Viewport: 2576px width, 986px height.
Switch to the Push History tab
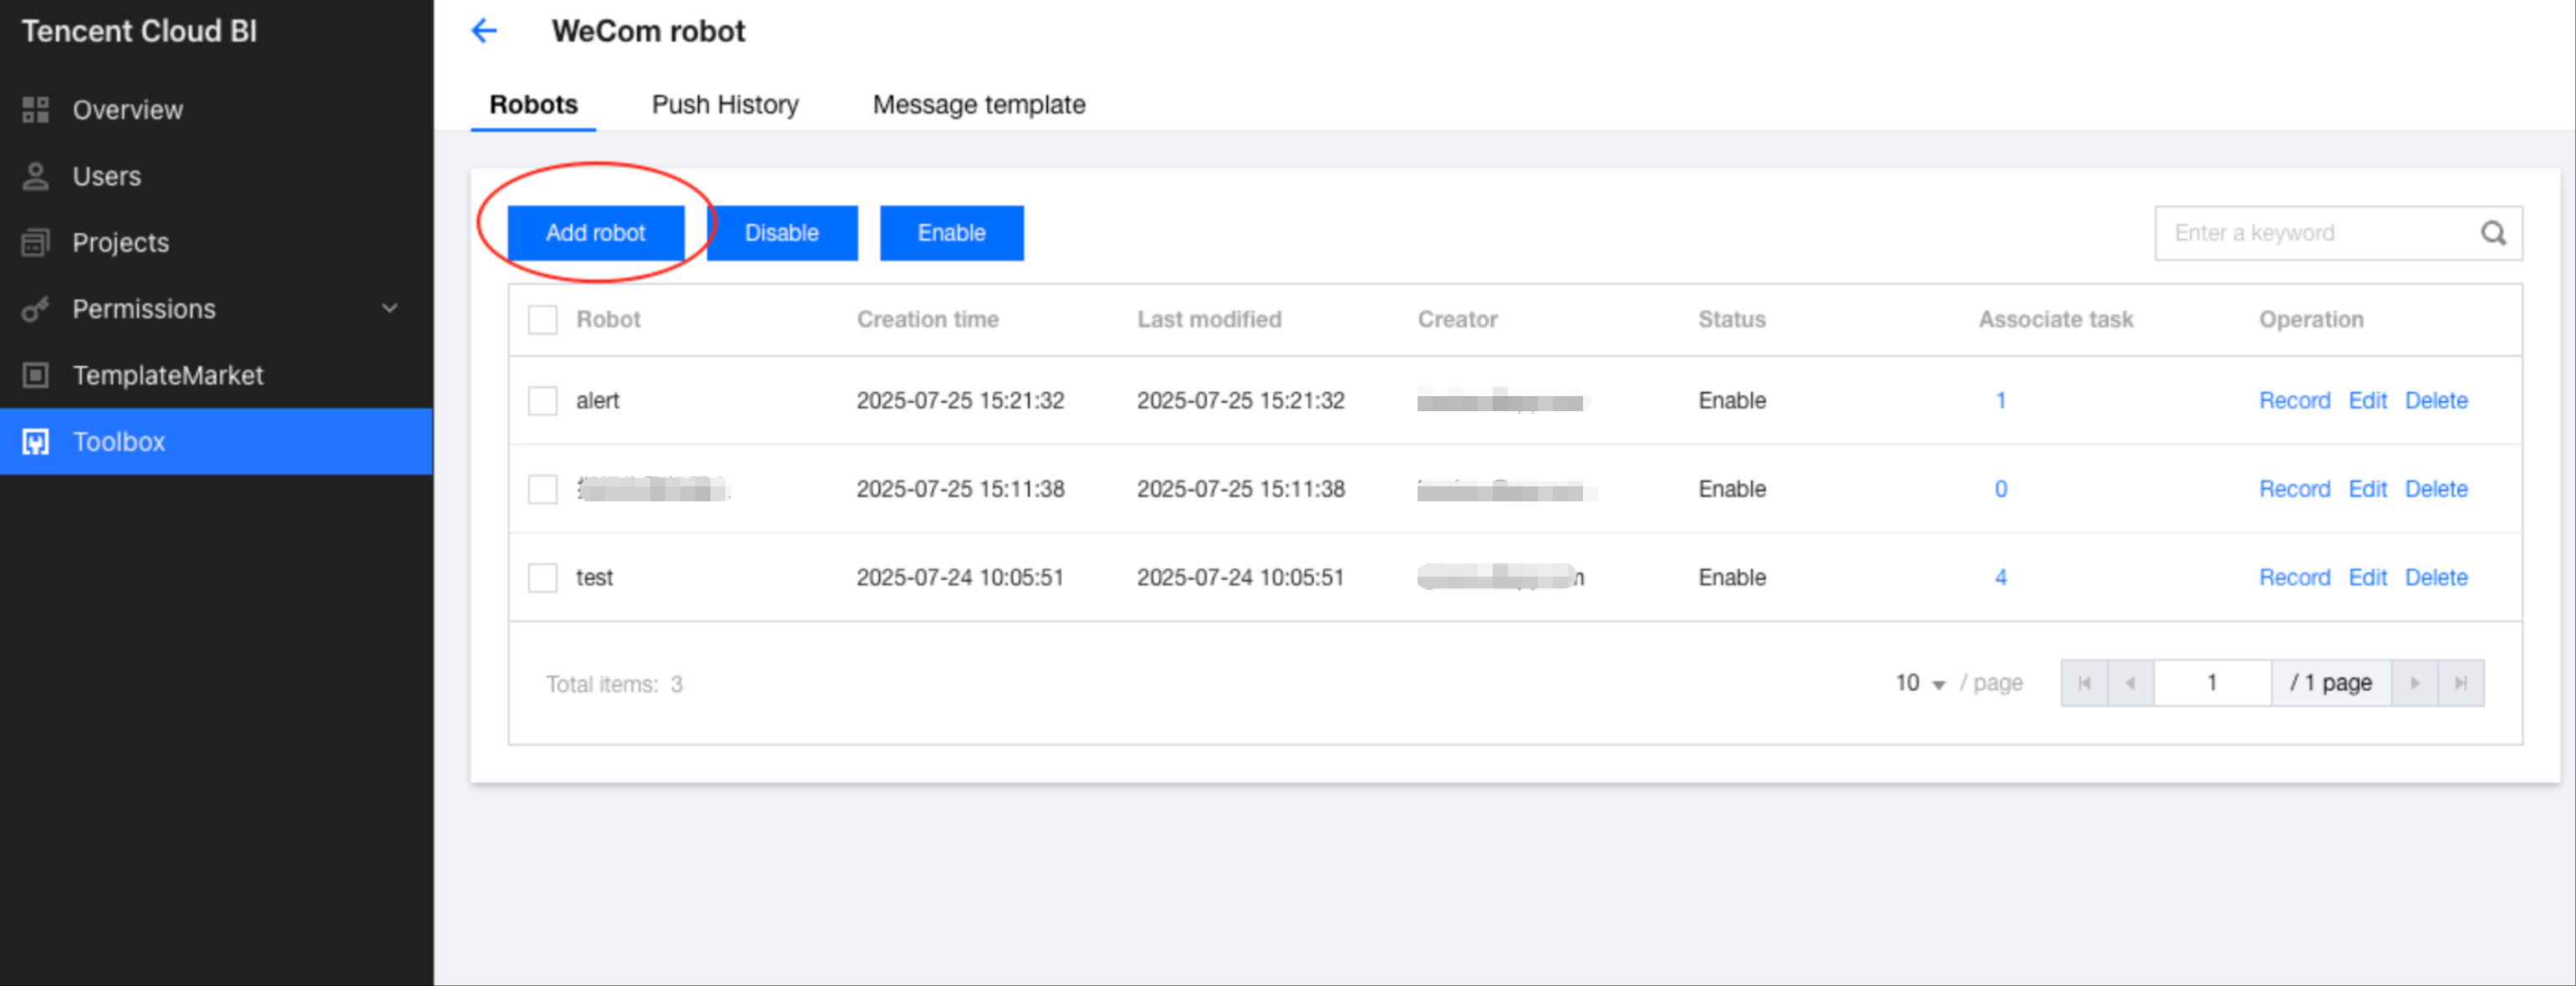[724, 105]
